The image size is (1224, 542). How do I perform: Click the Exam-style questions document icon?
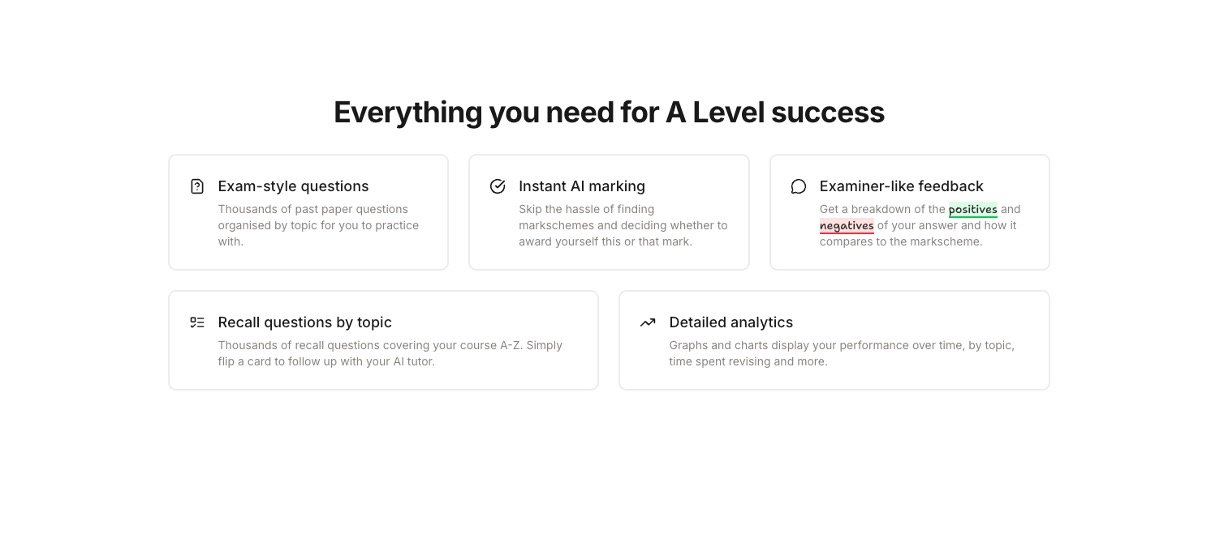coord(197,186)
